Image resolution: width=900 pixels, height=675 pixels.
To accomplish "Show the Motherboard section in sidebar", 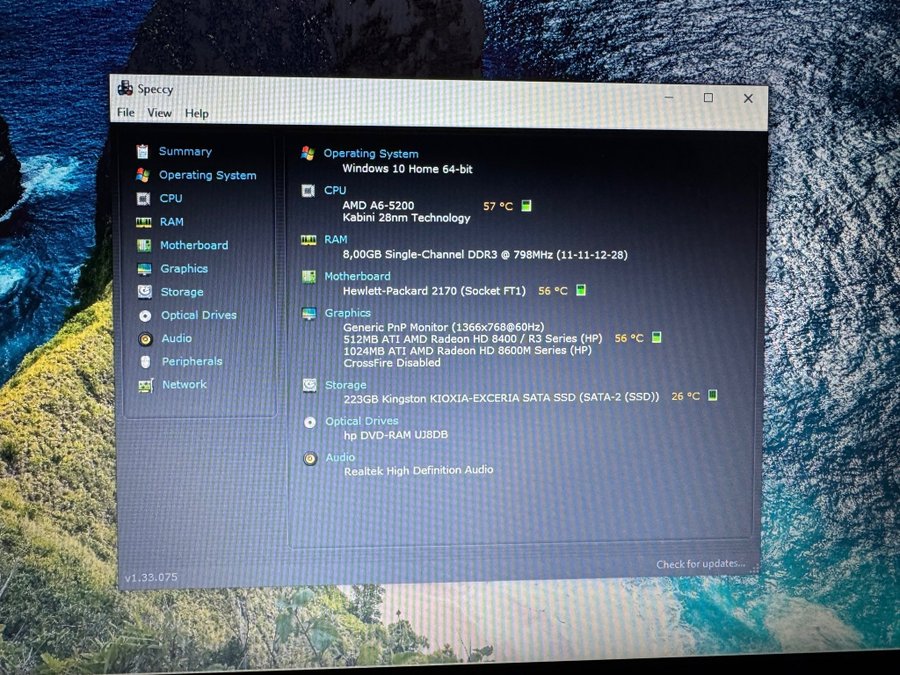I will click(x=194, y=245).
